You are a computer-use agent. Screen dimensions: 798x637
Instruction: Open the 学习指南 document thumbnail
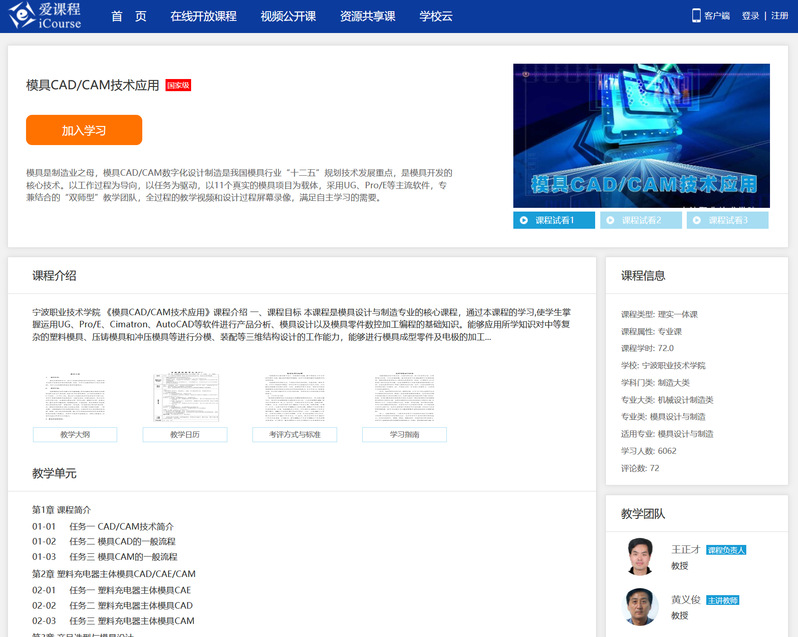(405, 398)
